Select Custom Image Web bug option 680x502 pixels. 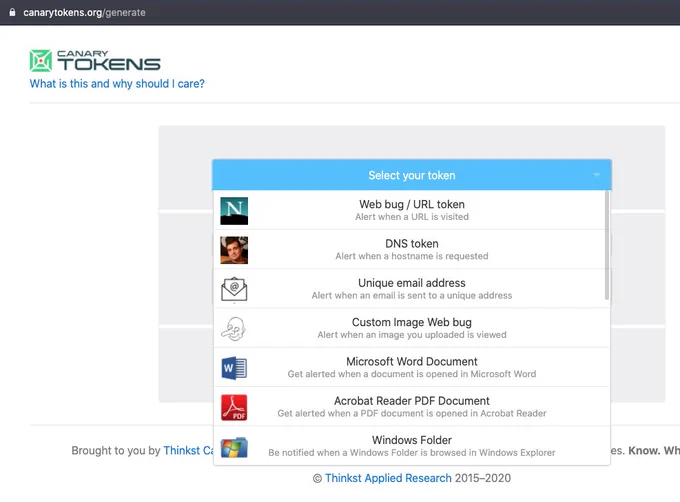point(412,328)
